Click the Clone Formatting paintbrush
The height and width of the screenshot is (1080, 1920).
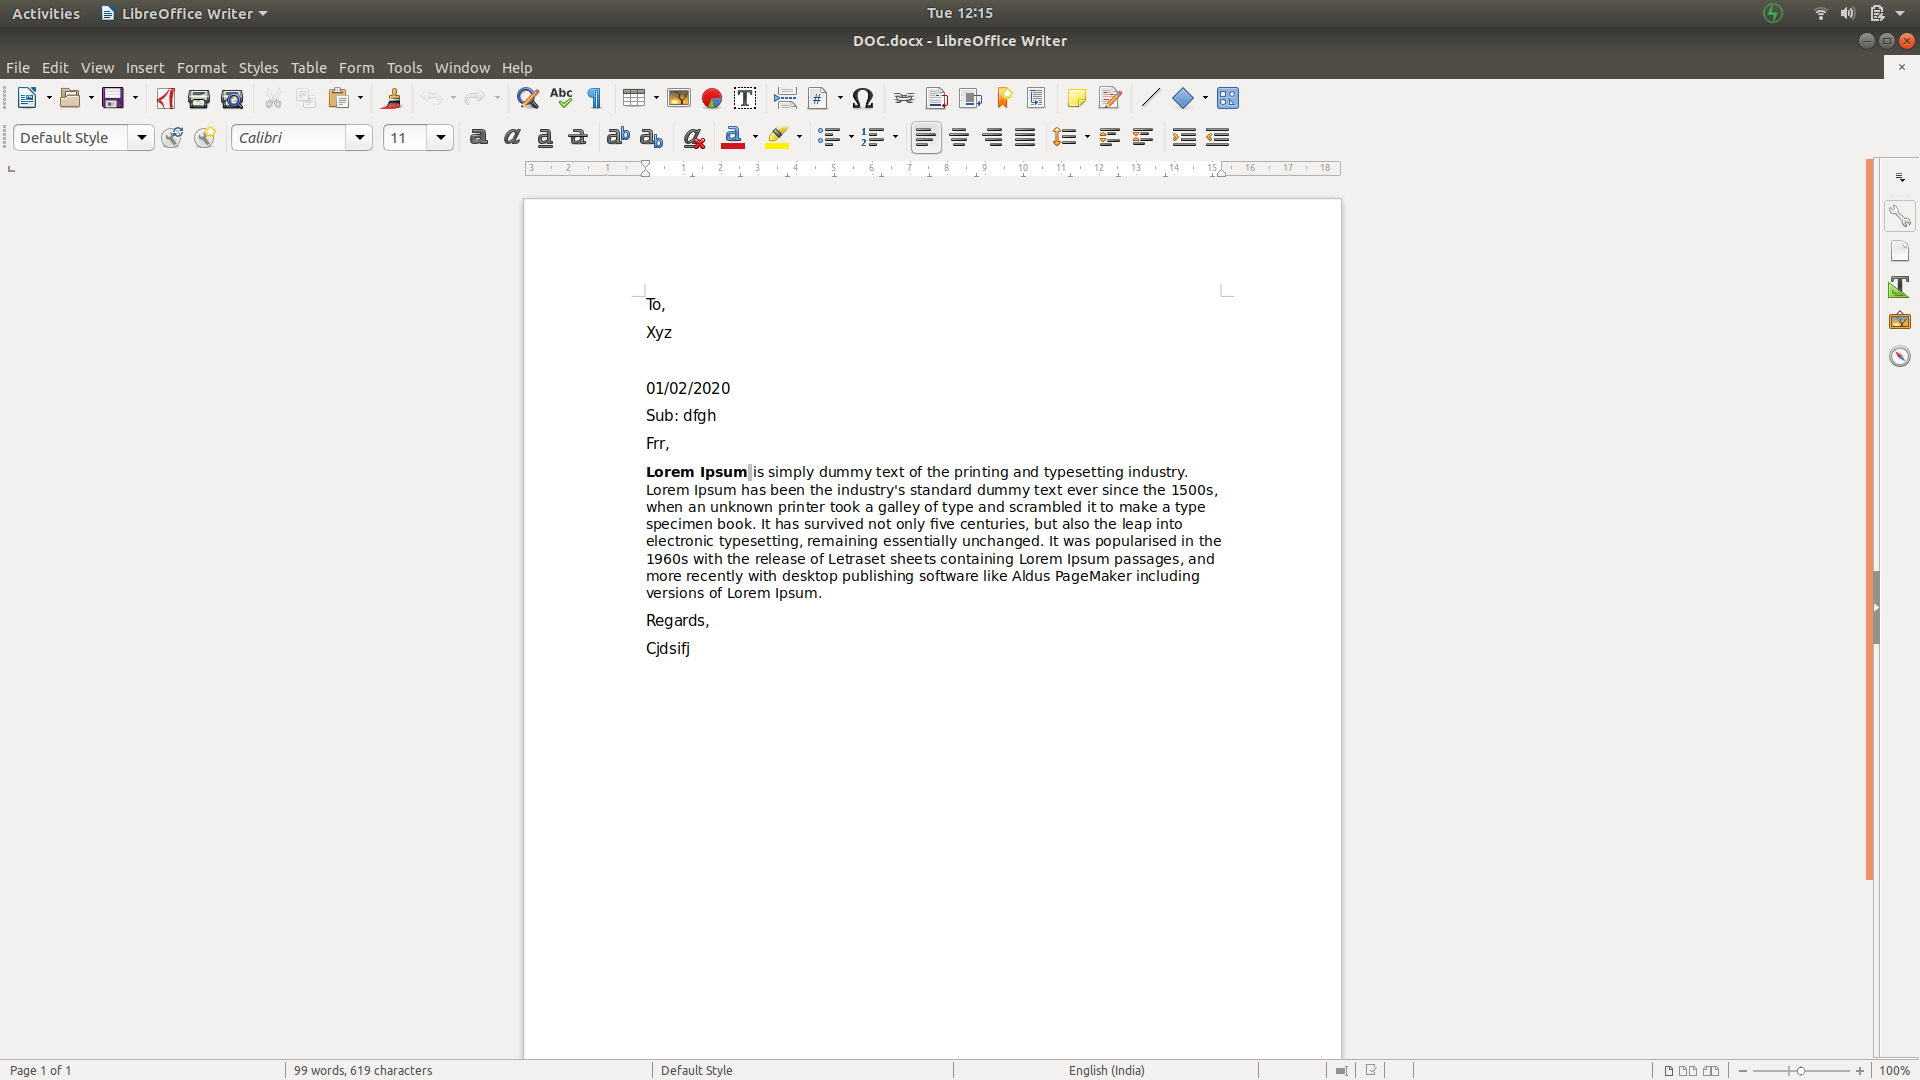[392, 98]
